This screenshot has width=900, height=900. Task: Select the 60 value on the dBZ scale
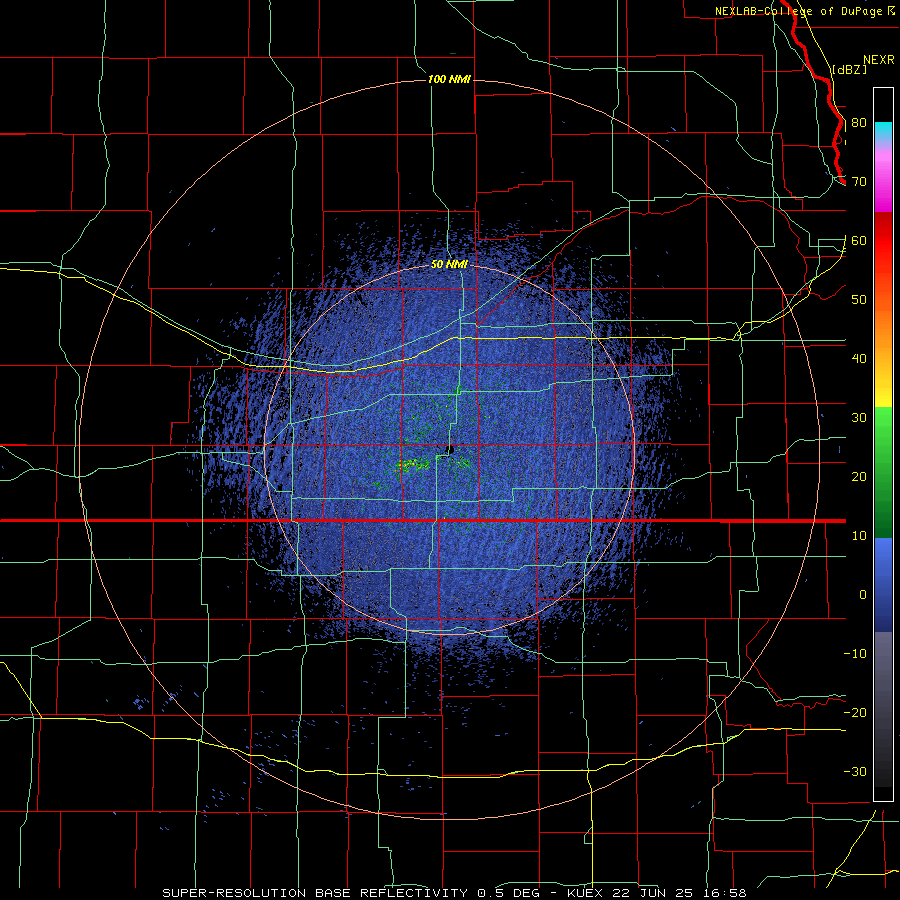pyautogui.click(x=859, y=241)
